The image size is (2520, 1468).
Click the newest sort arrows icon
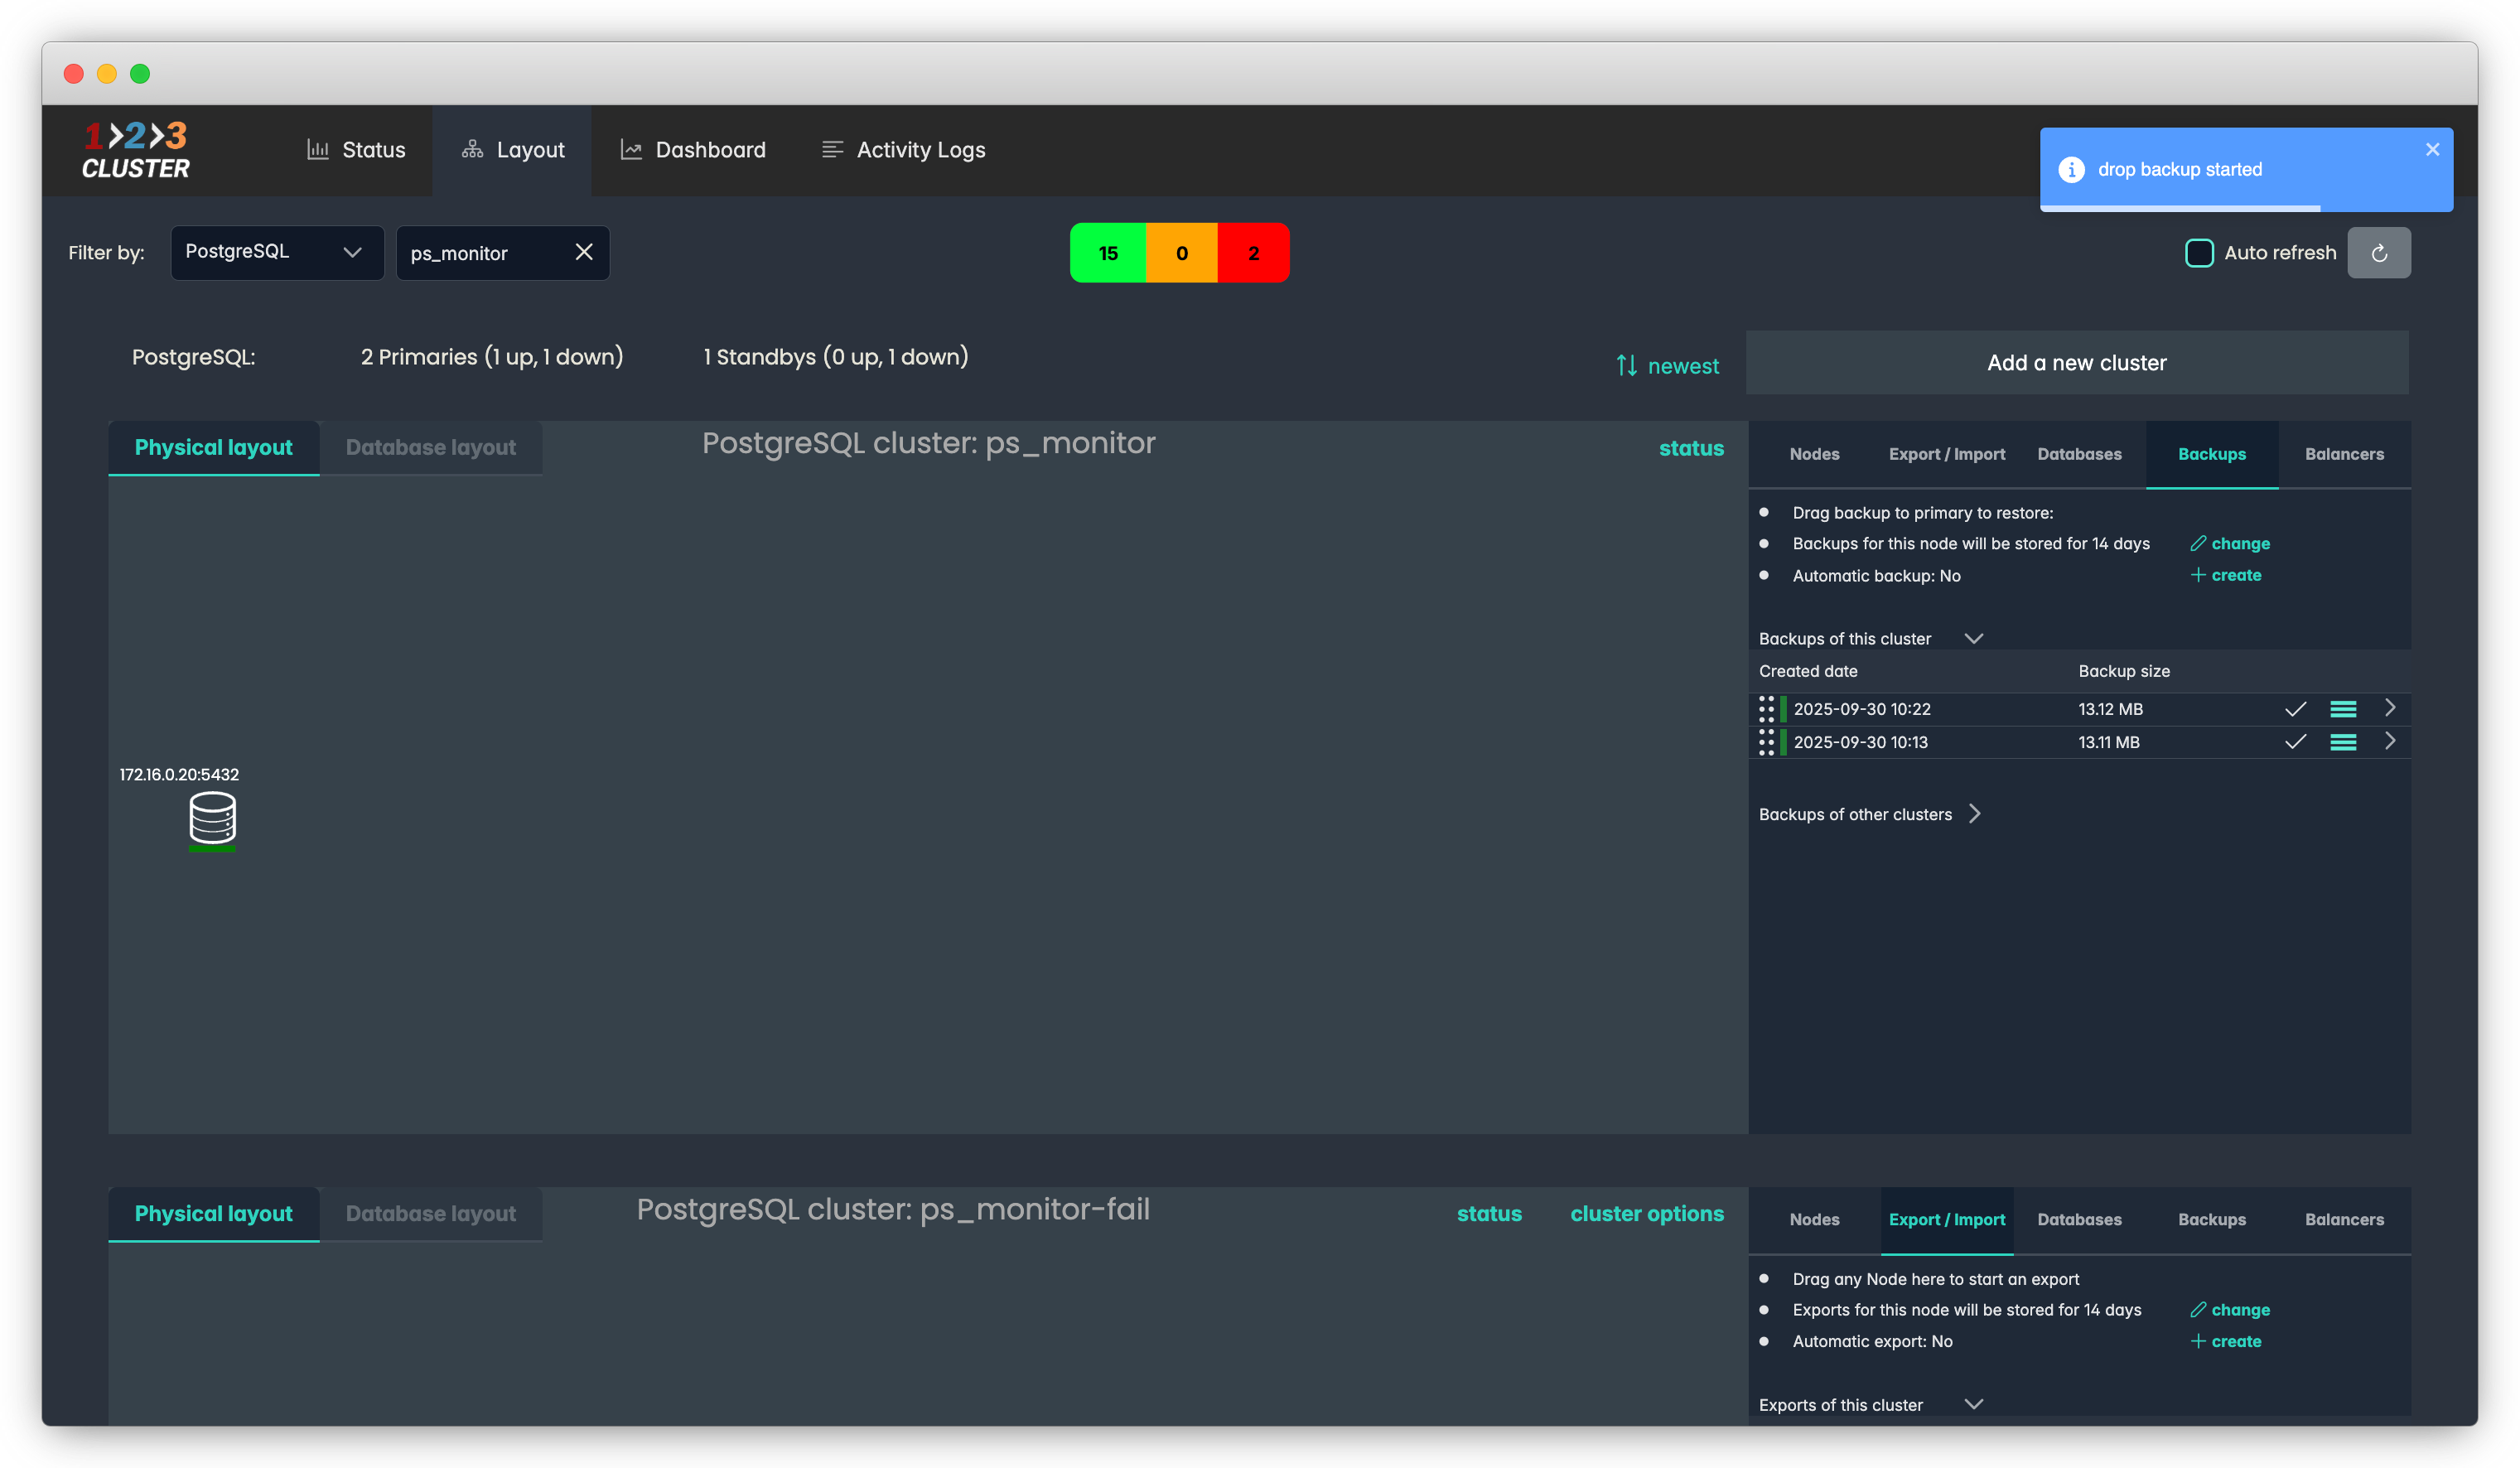[x=1627, y=366]
